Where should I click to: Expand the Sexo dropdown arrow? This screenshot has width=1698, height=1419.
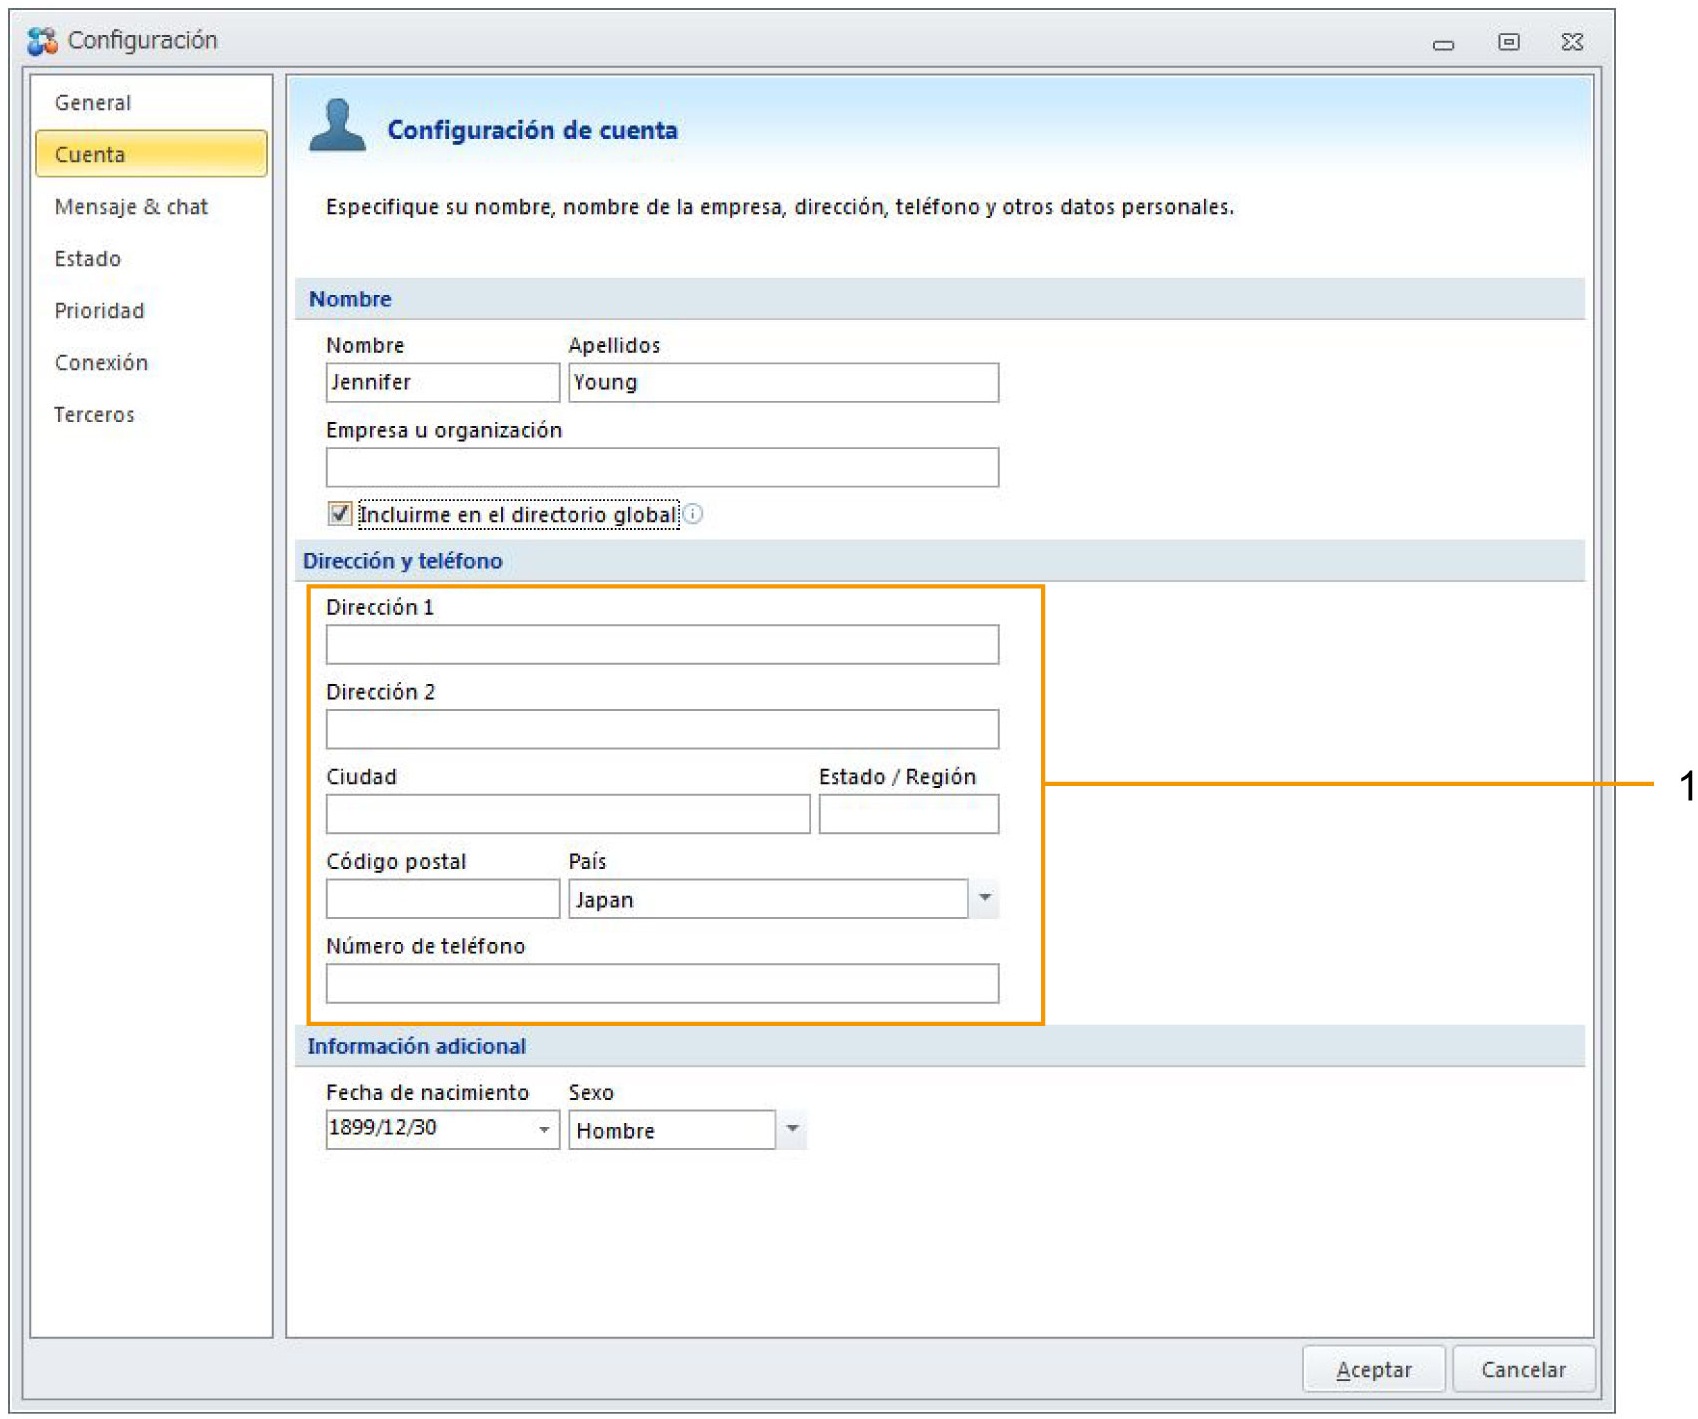click(x=791, y=1129)
